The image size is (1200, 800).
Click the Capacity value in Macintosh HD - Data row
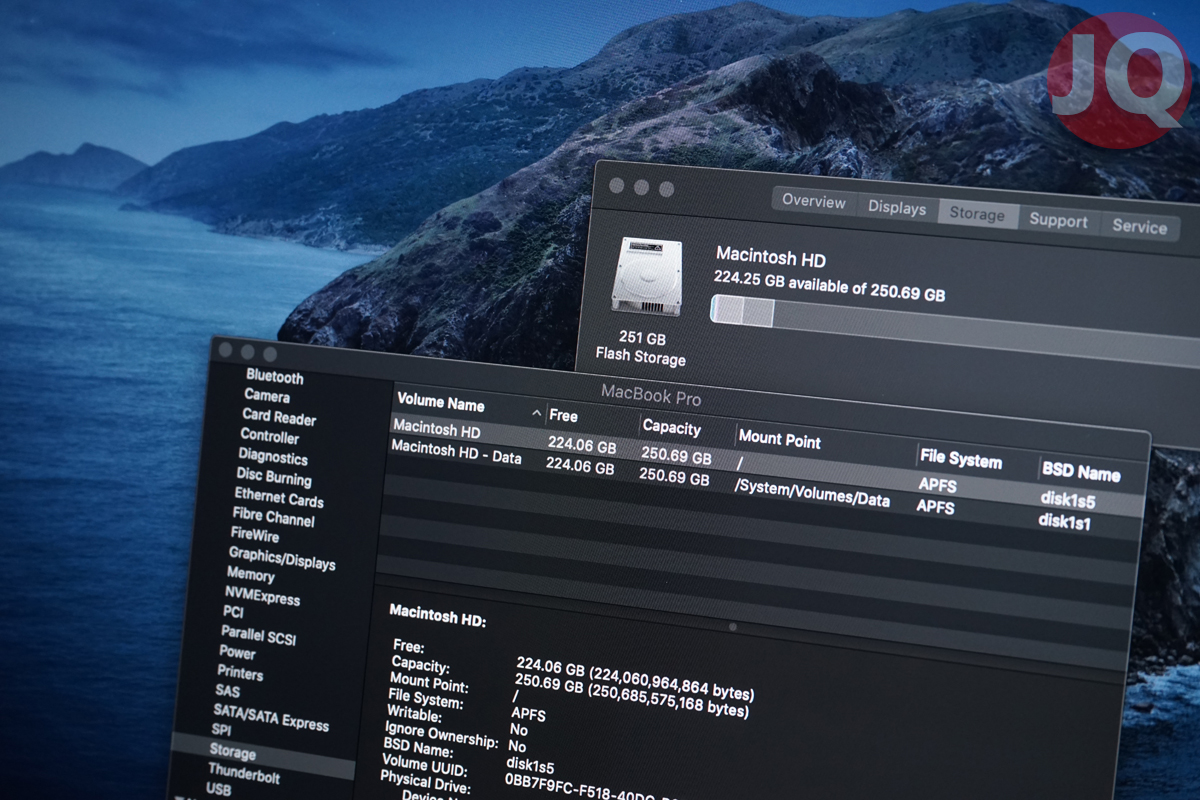(674, 477)
